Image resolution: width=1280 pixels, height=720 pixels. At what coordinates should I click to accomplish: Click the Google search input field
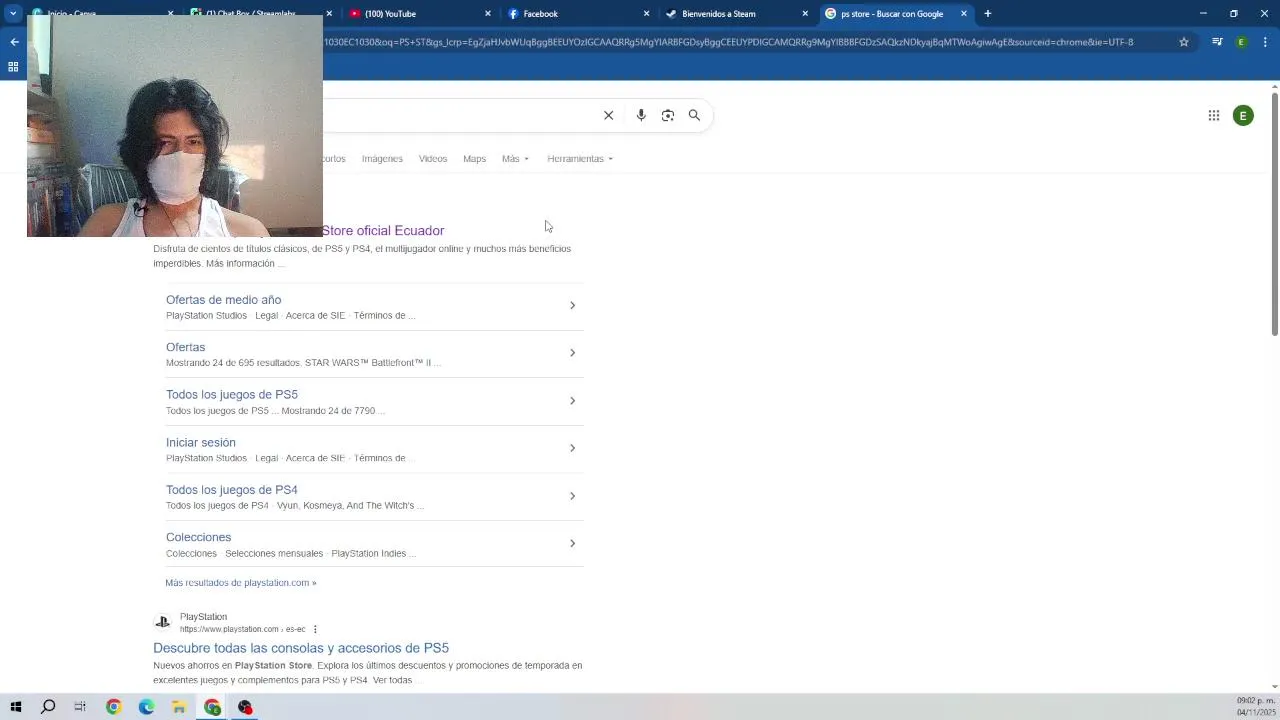tap(460, 115)
